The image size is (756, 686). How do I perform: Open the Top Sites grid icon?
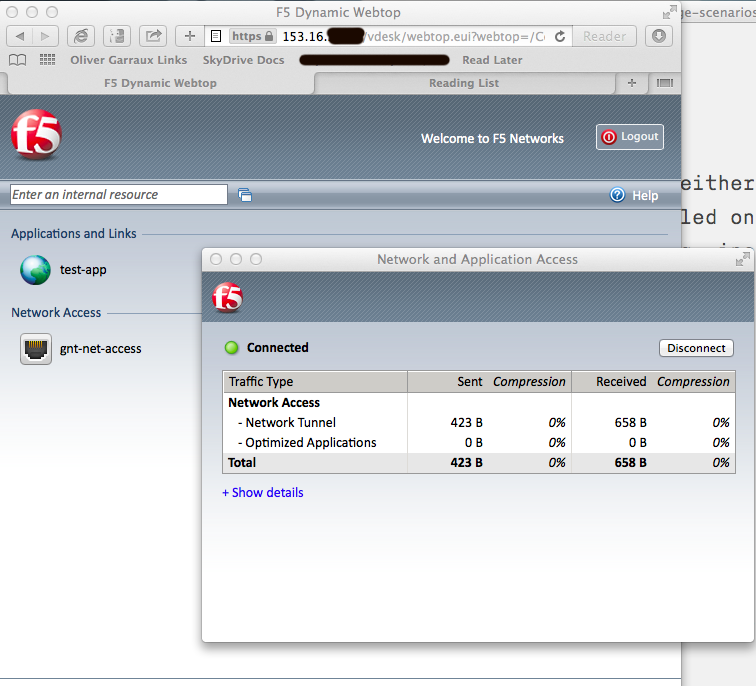tap(47, 59)
